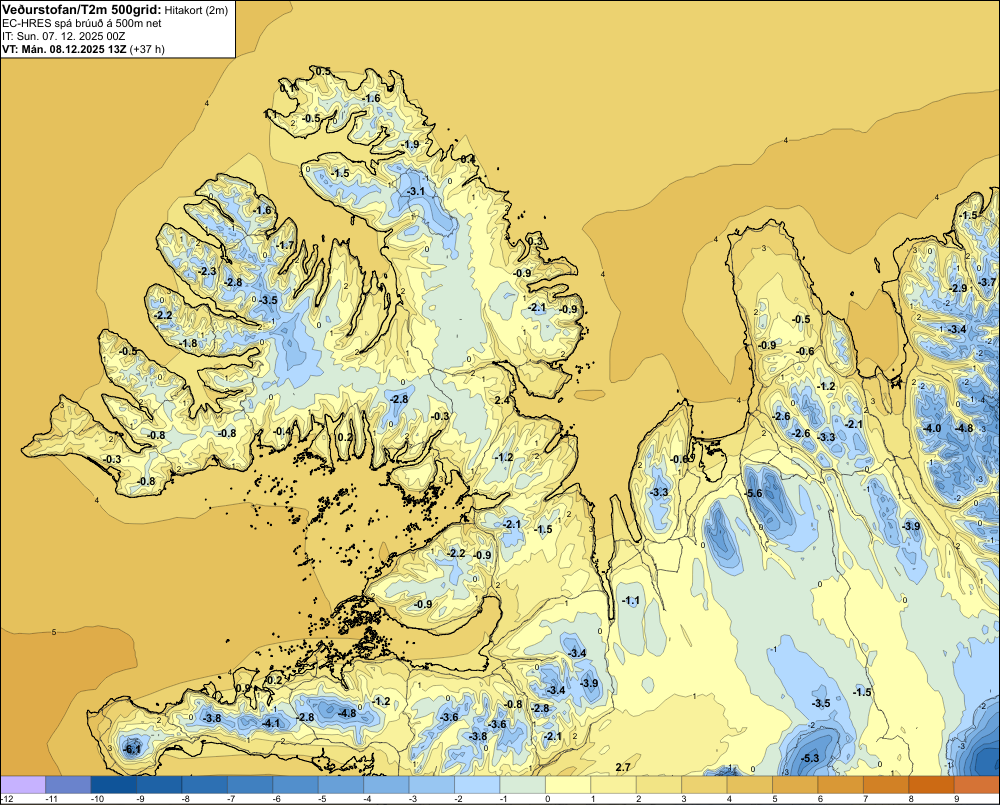Click the pale yellow legend swatch between 0 and 1
Image resolution: width=1000 pixels, height=805 pixels.
pos(568,784)
